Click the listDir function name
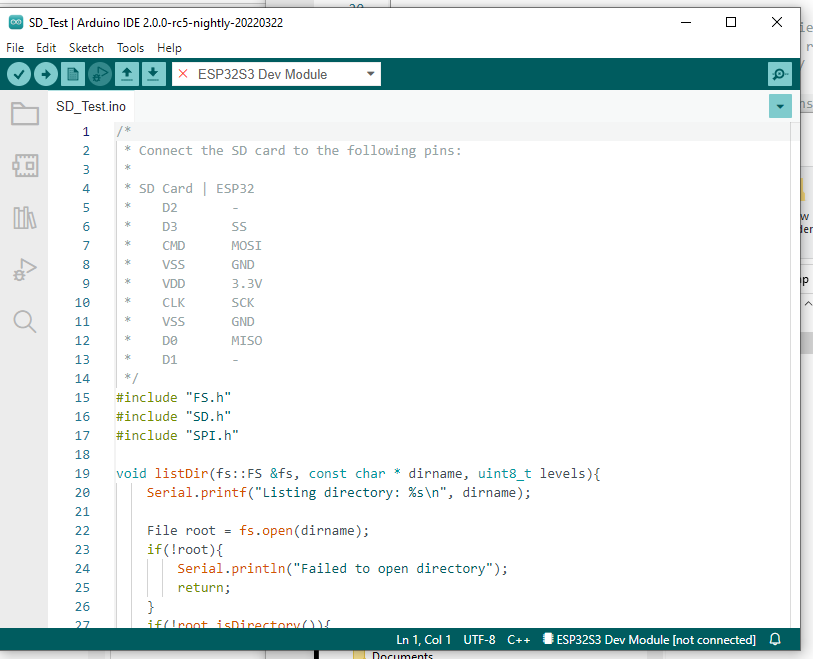813x659 pixels. click(x=181, y=473)
